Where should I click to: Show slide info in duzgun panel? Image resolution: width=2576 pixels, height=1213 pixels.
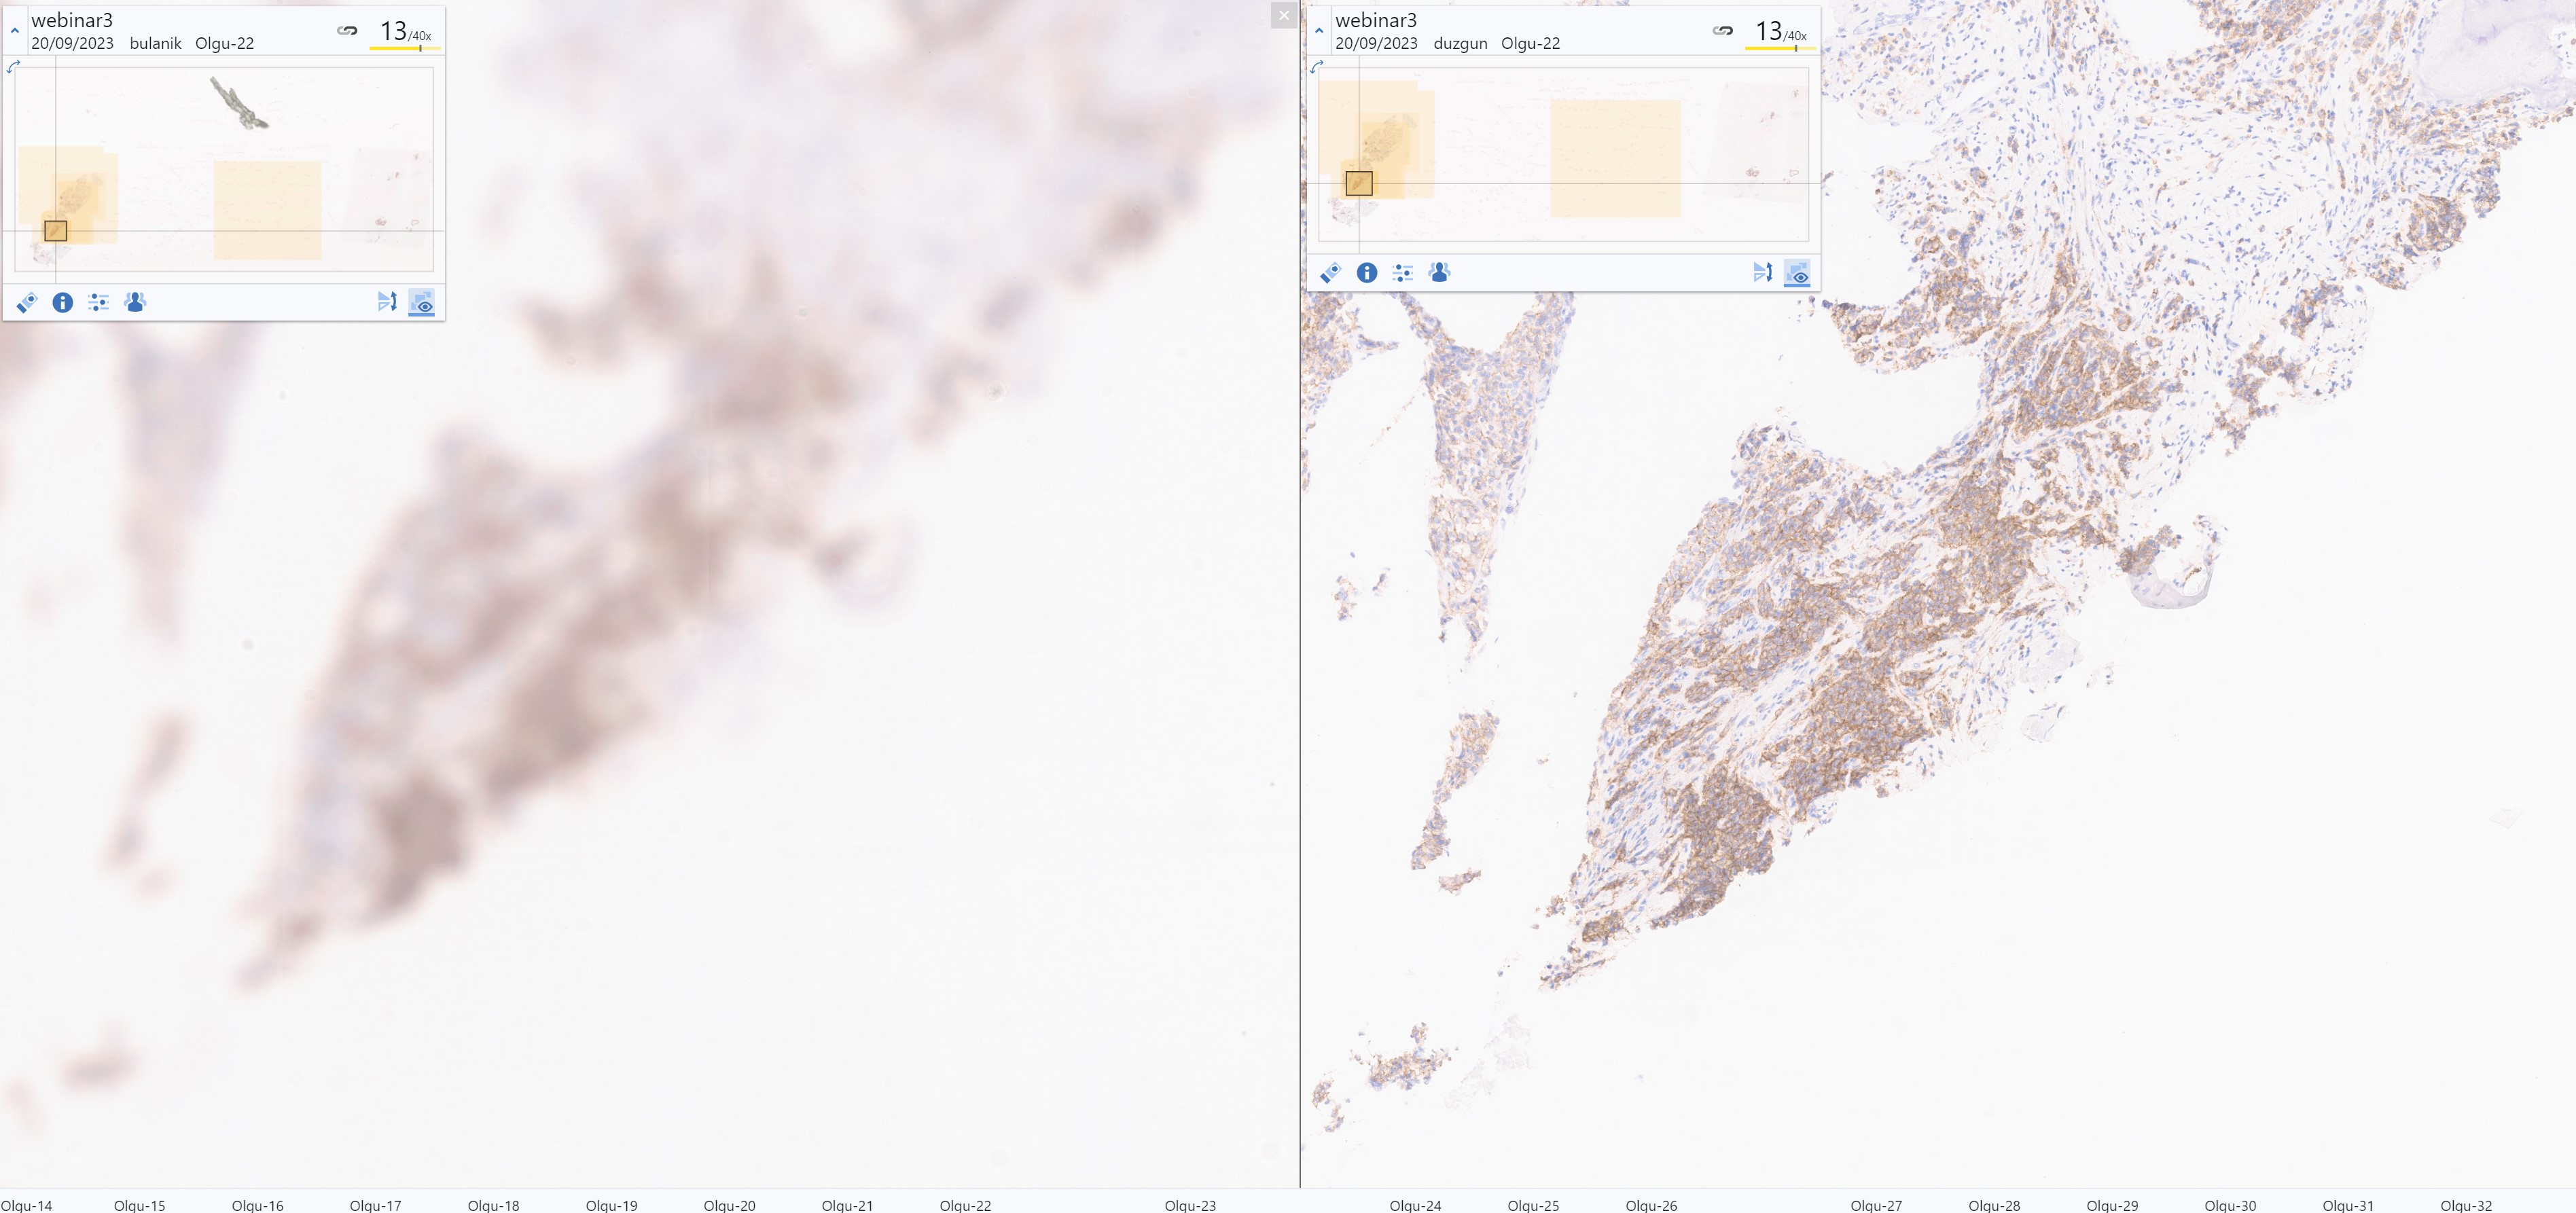pyautogui.click(x=1366, y=272)
